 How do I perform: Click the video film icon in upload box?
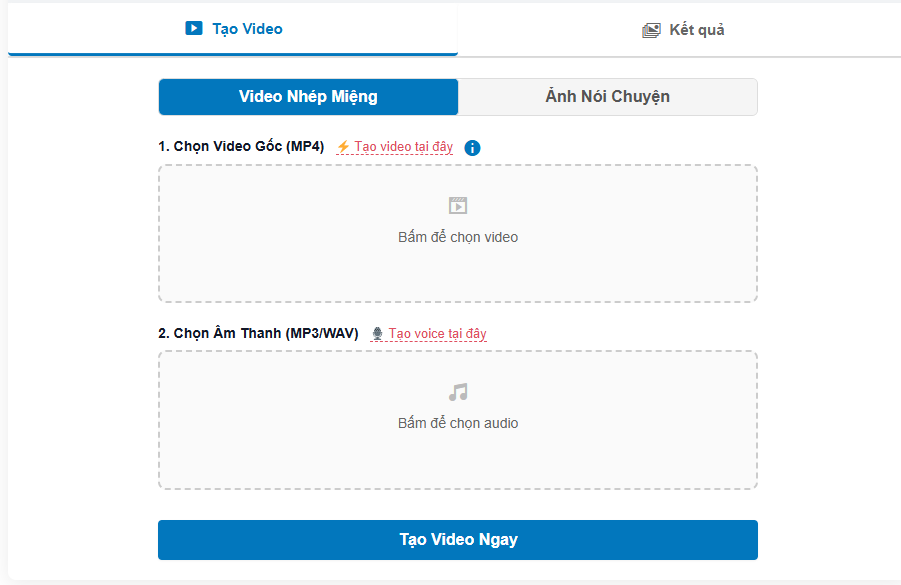coord(458,206)
